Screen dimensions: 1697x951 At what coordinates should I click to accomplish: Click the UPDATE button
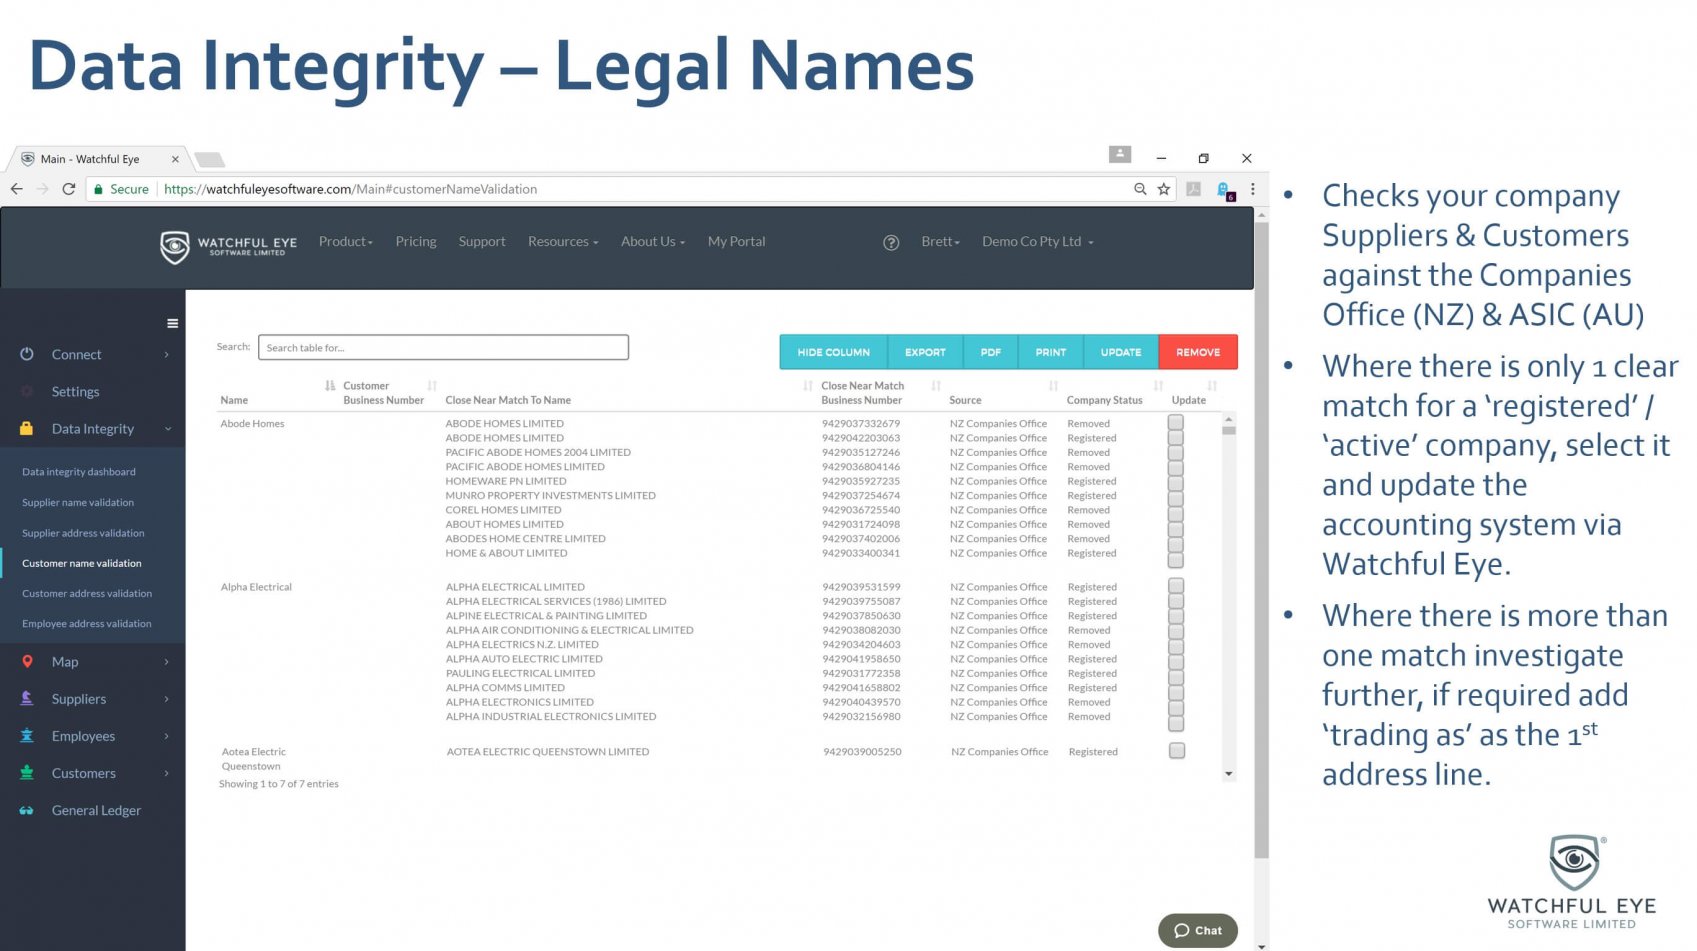click(1121, 352)
